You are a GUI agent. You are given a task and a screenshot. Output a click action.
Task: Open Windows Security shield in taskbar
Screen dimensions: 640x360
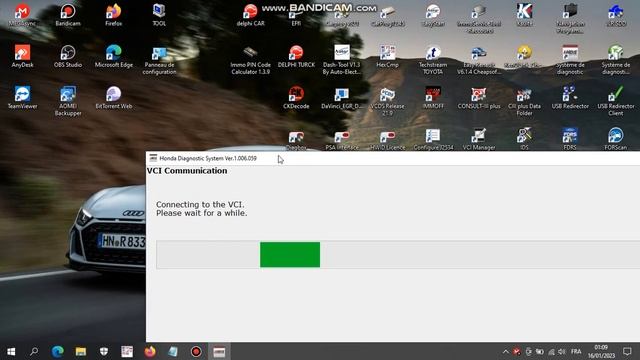(104, 351)
